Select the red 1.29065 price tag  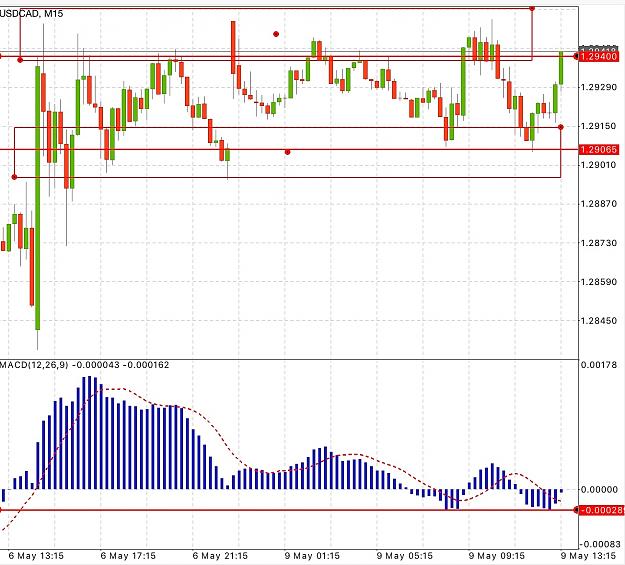599,150
